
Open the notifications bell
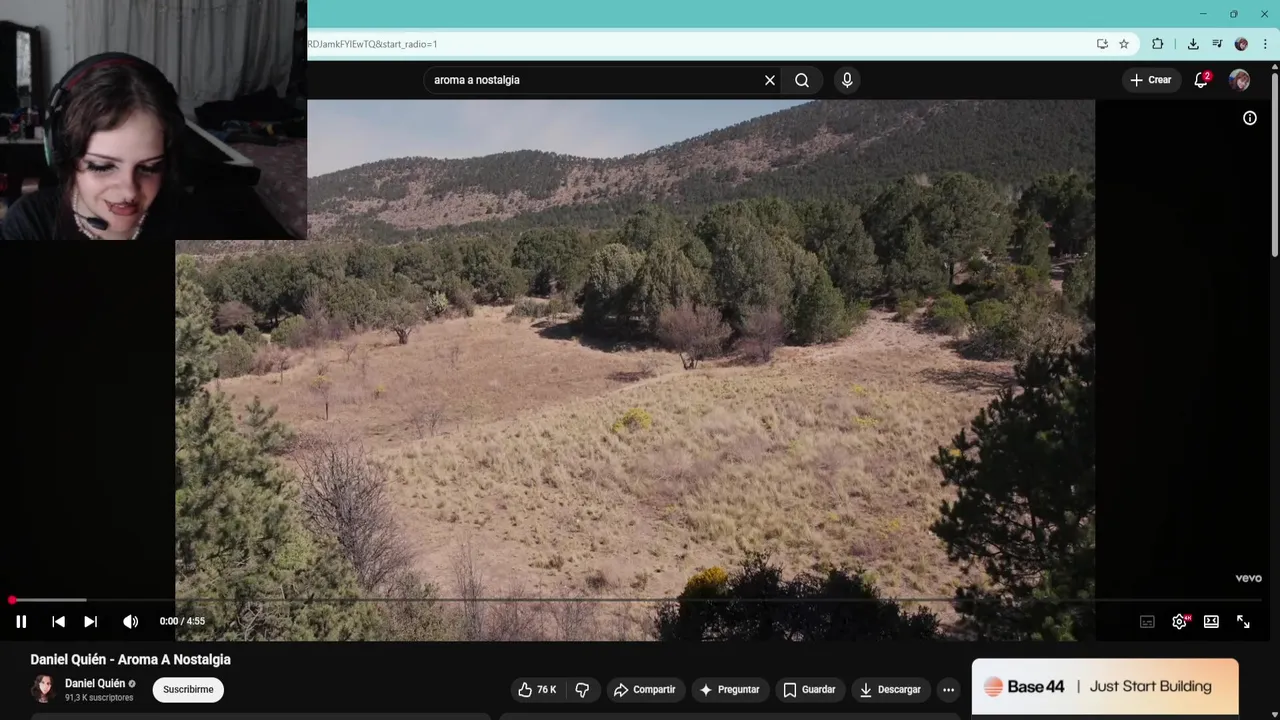[x=1201, y=80]
